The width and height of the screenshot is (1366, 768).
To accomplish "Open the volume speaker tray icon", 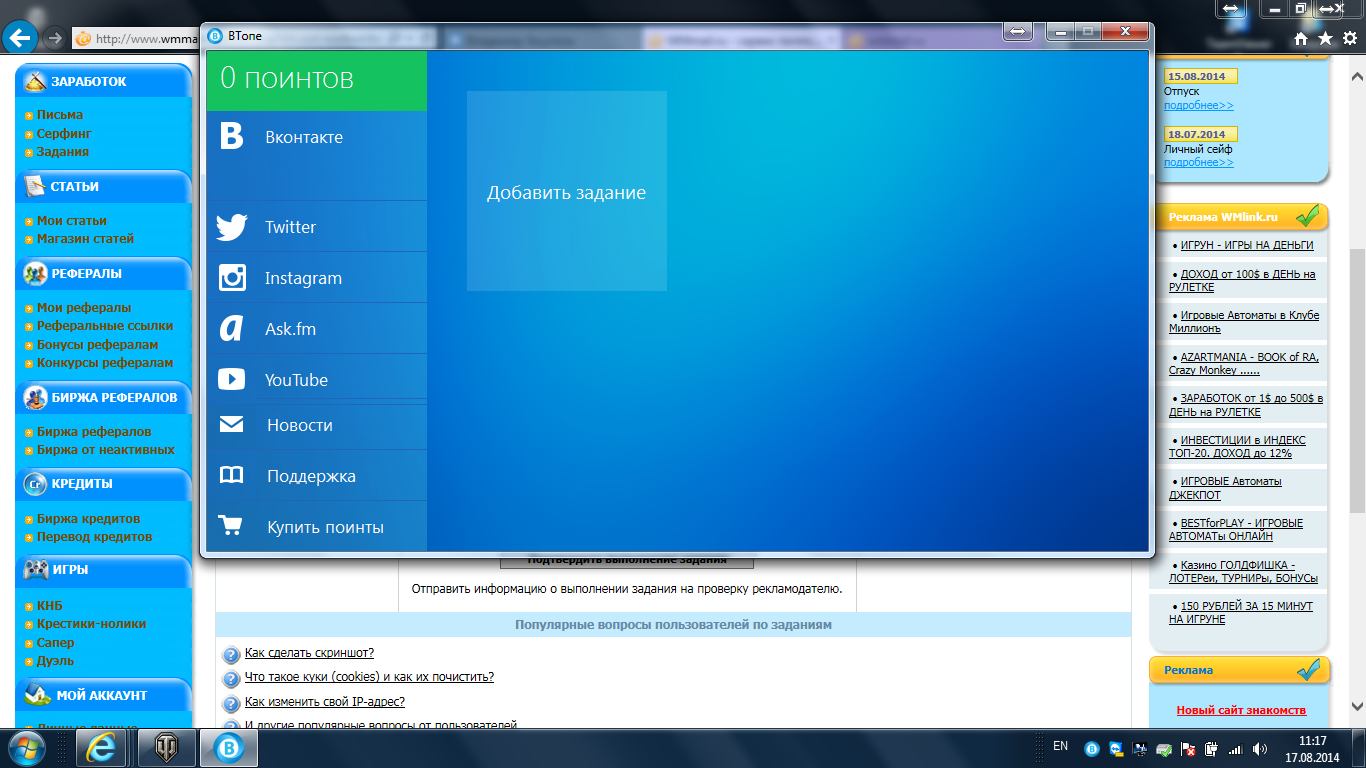I will click(x=1259, y=748).
